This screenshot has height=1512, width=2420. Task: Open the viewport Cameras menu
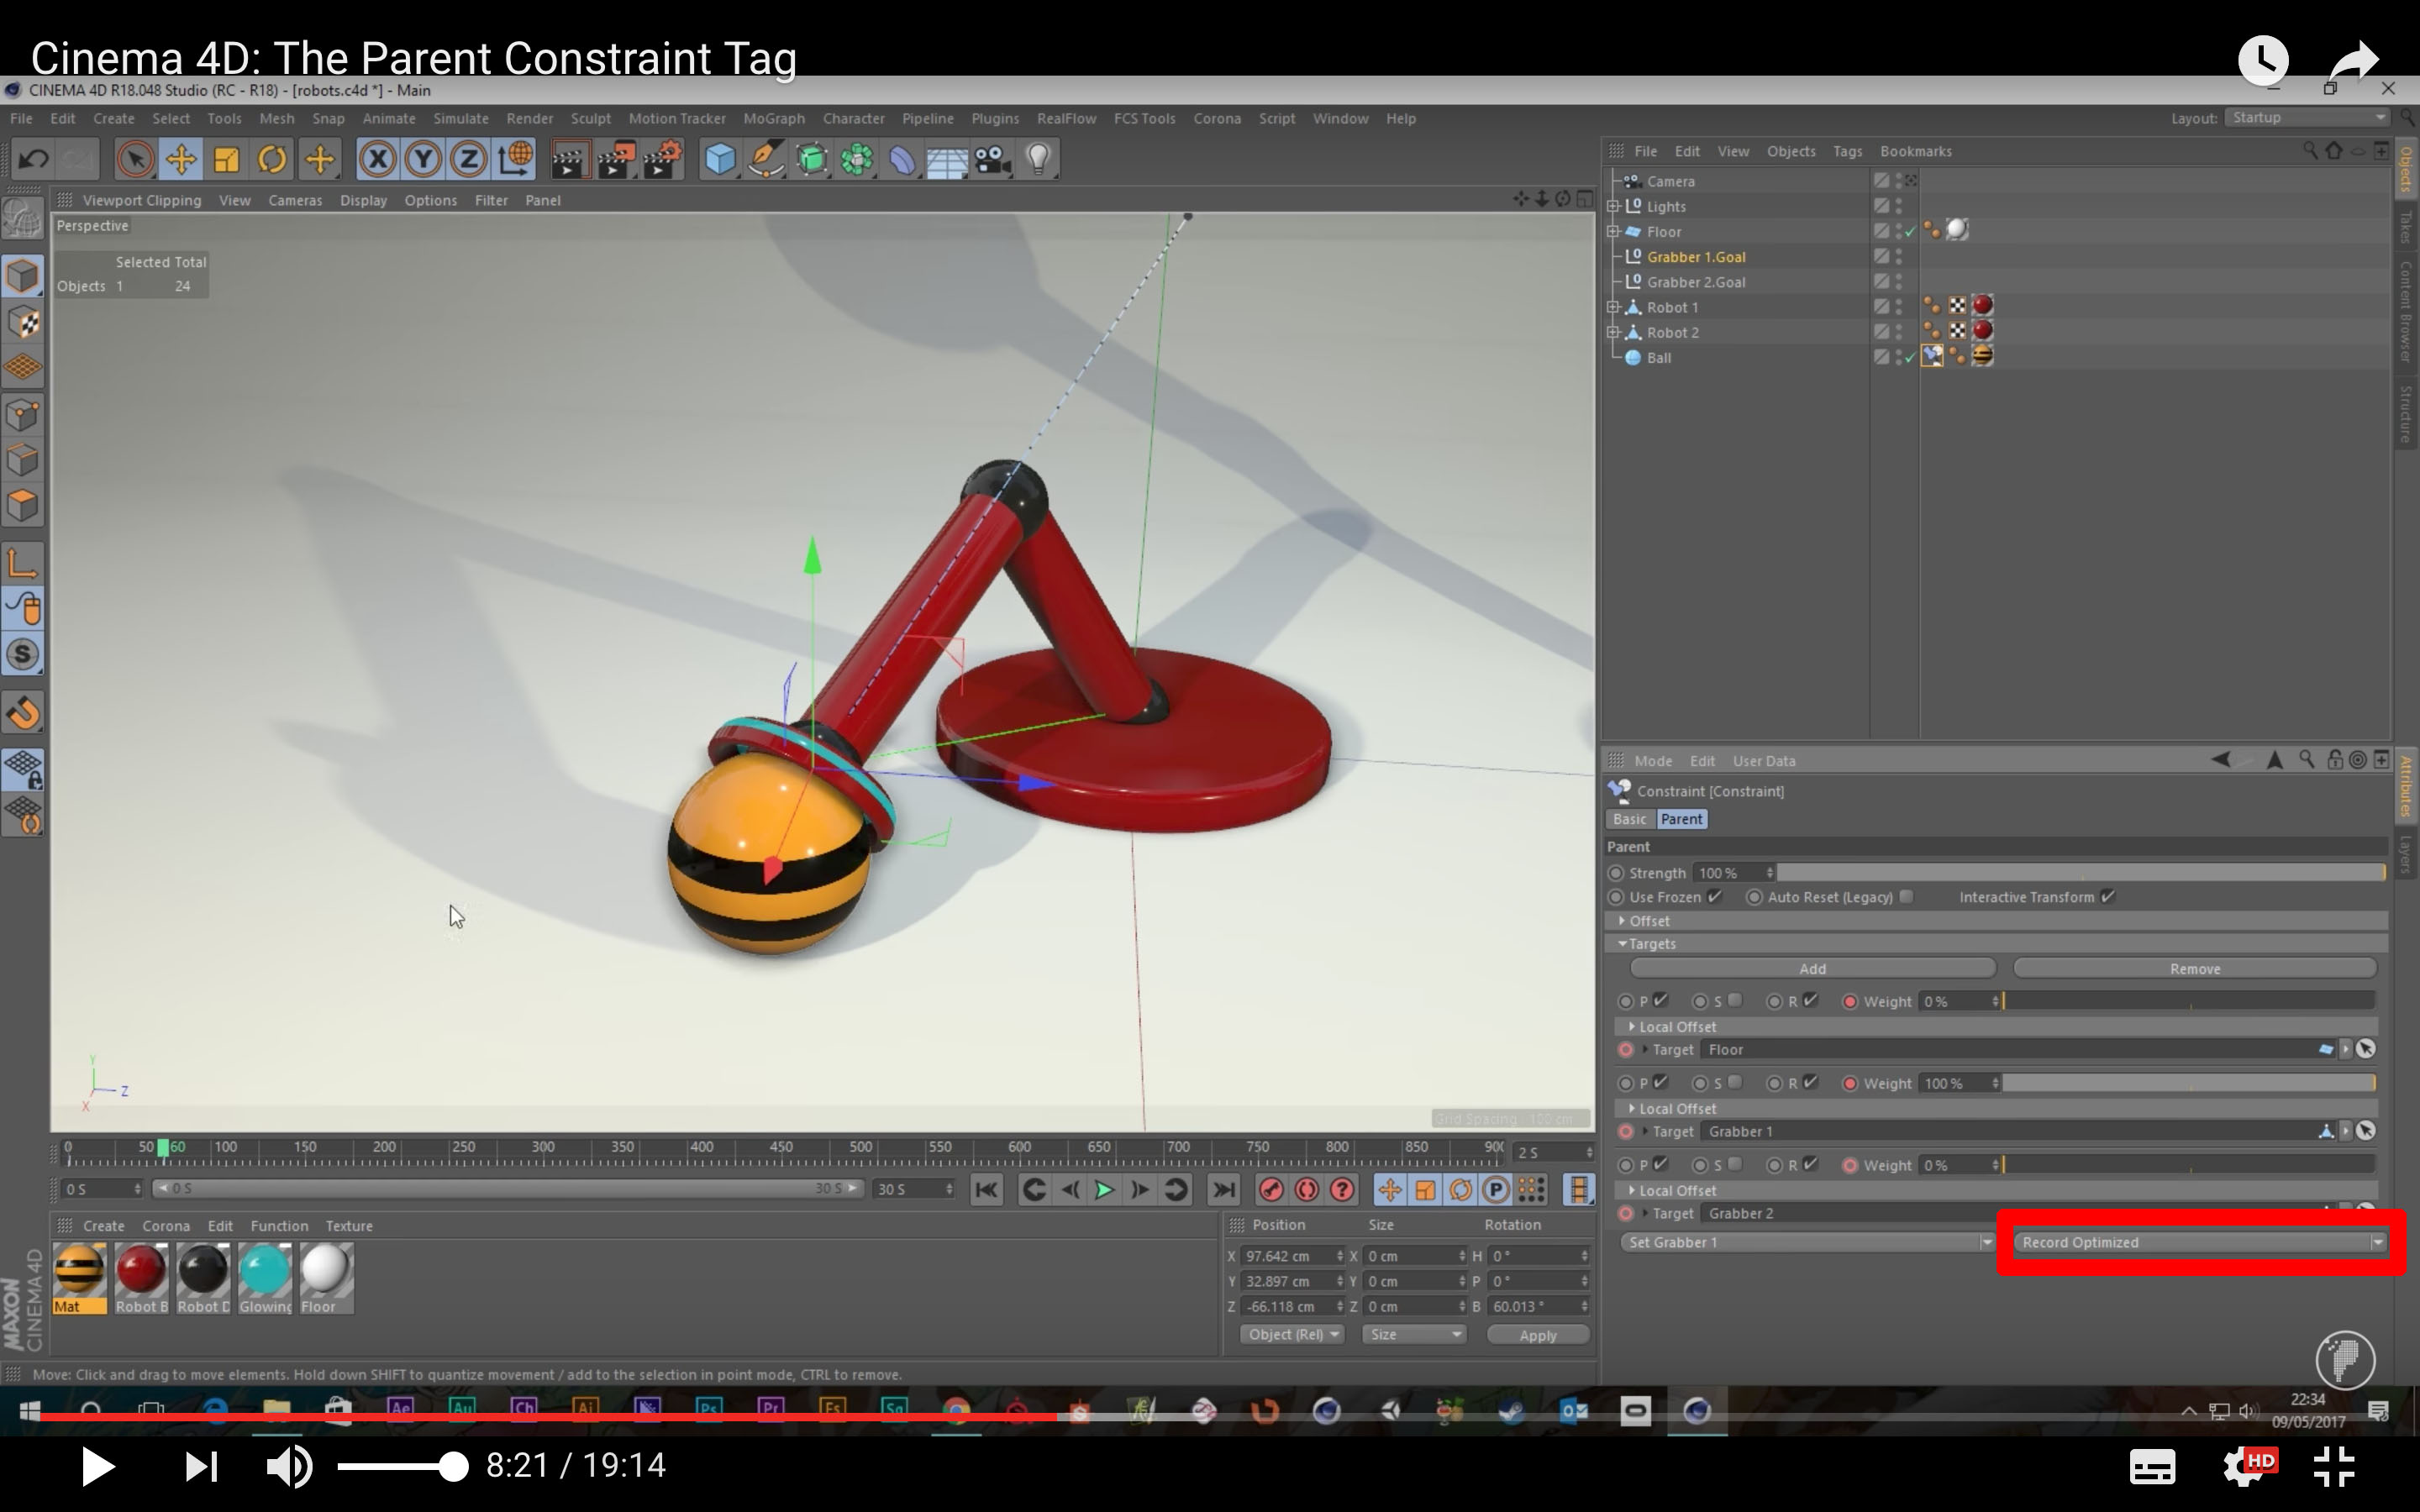[x=295, y=200]
